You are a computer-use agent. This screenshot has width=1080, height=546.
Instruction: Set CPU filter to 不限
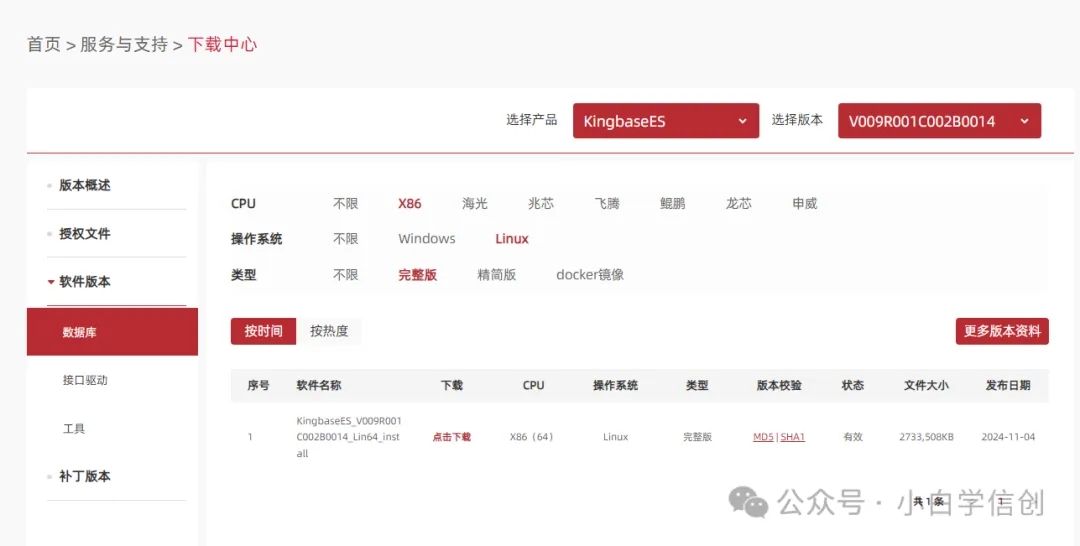345,204
